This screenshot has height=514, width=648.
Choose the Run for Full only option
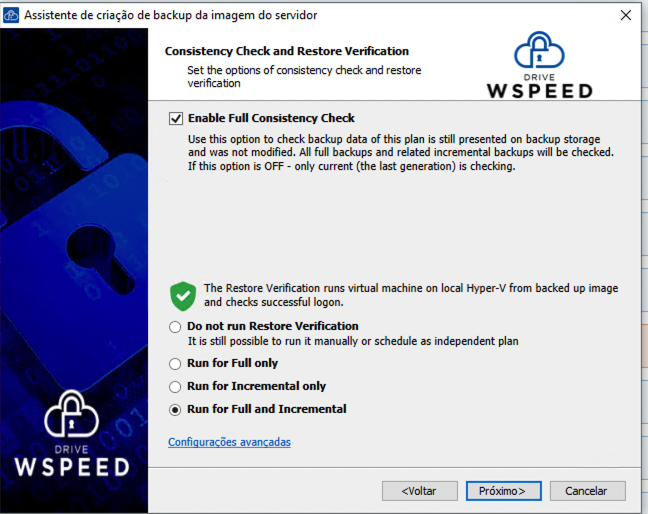coord(175,364)
